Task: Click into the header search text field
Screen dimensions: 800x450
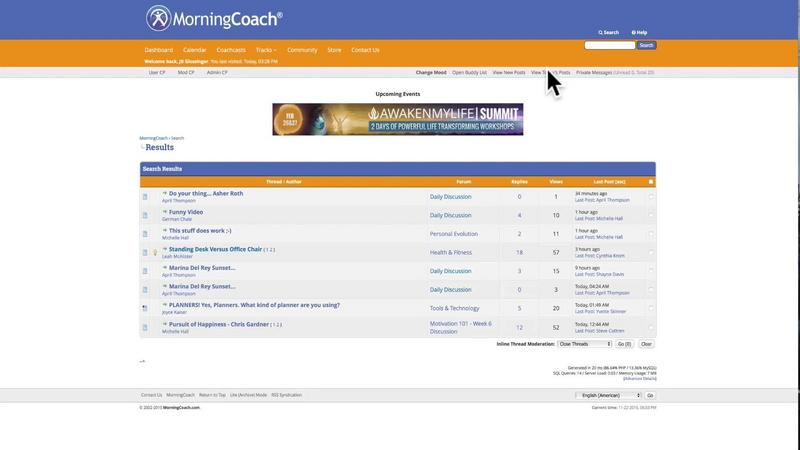Action: click(x=610, y=45)
